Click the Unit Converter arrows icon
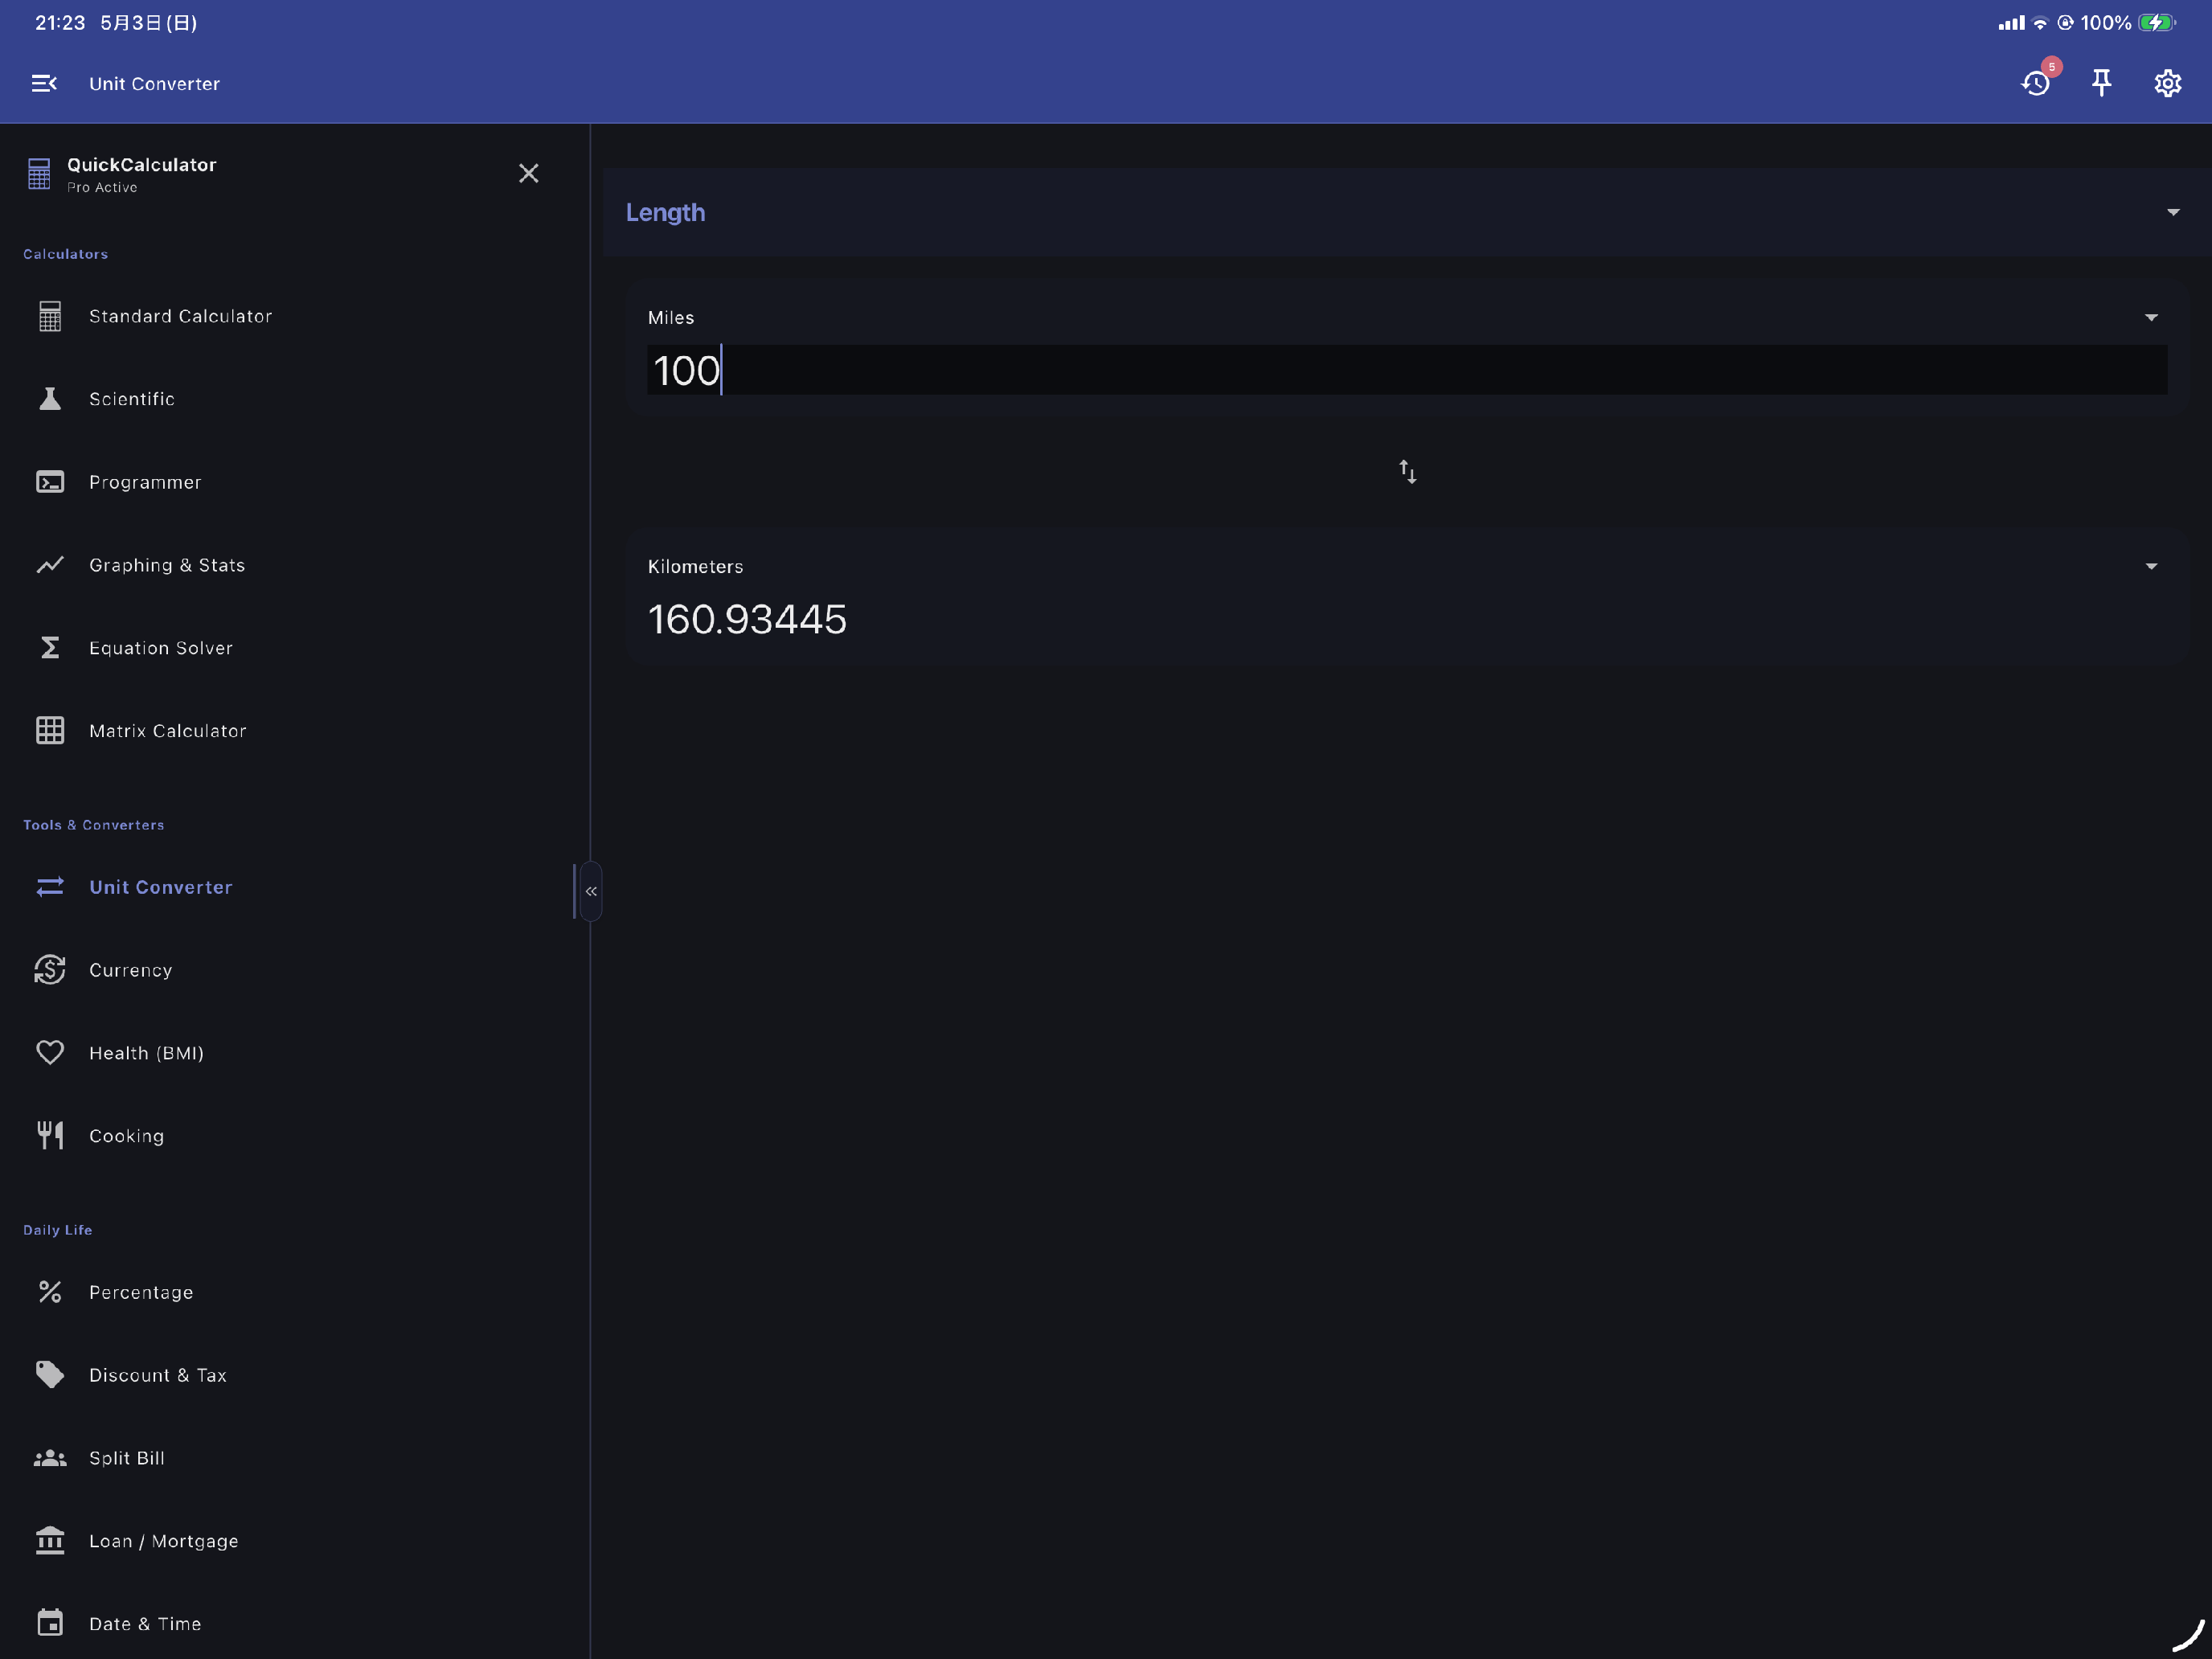 point(50,887)
